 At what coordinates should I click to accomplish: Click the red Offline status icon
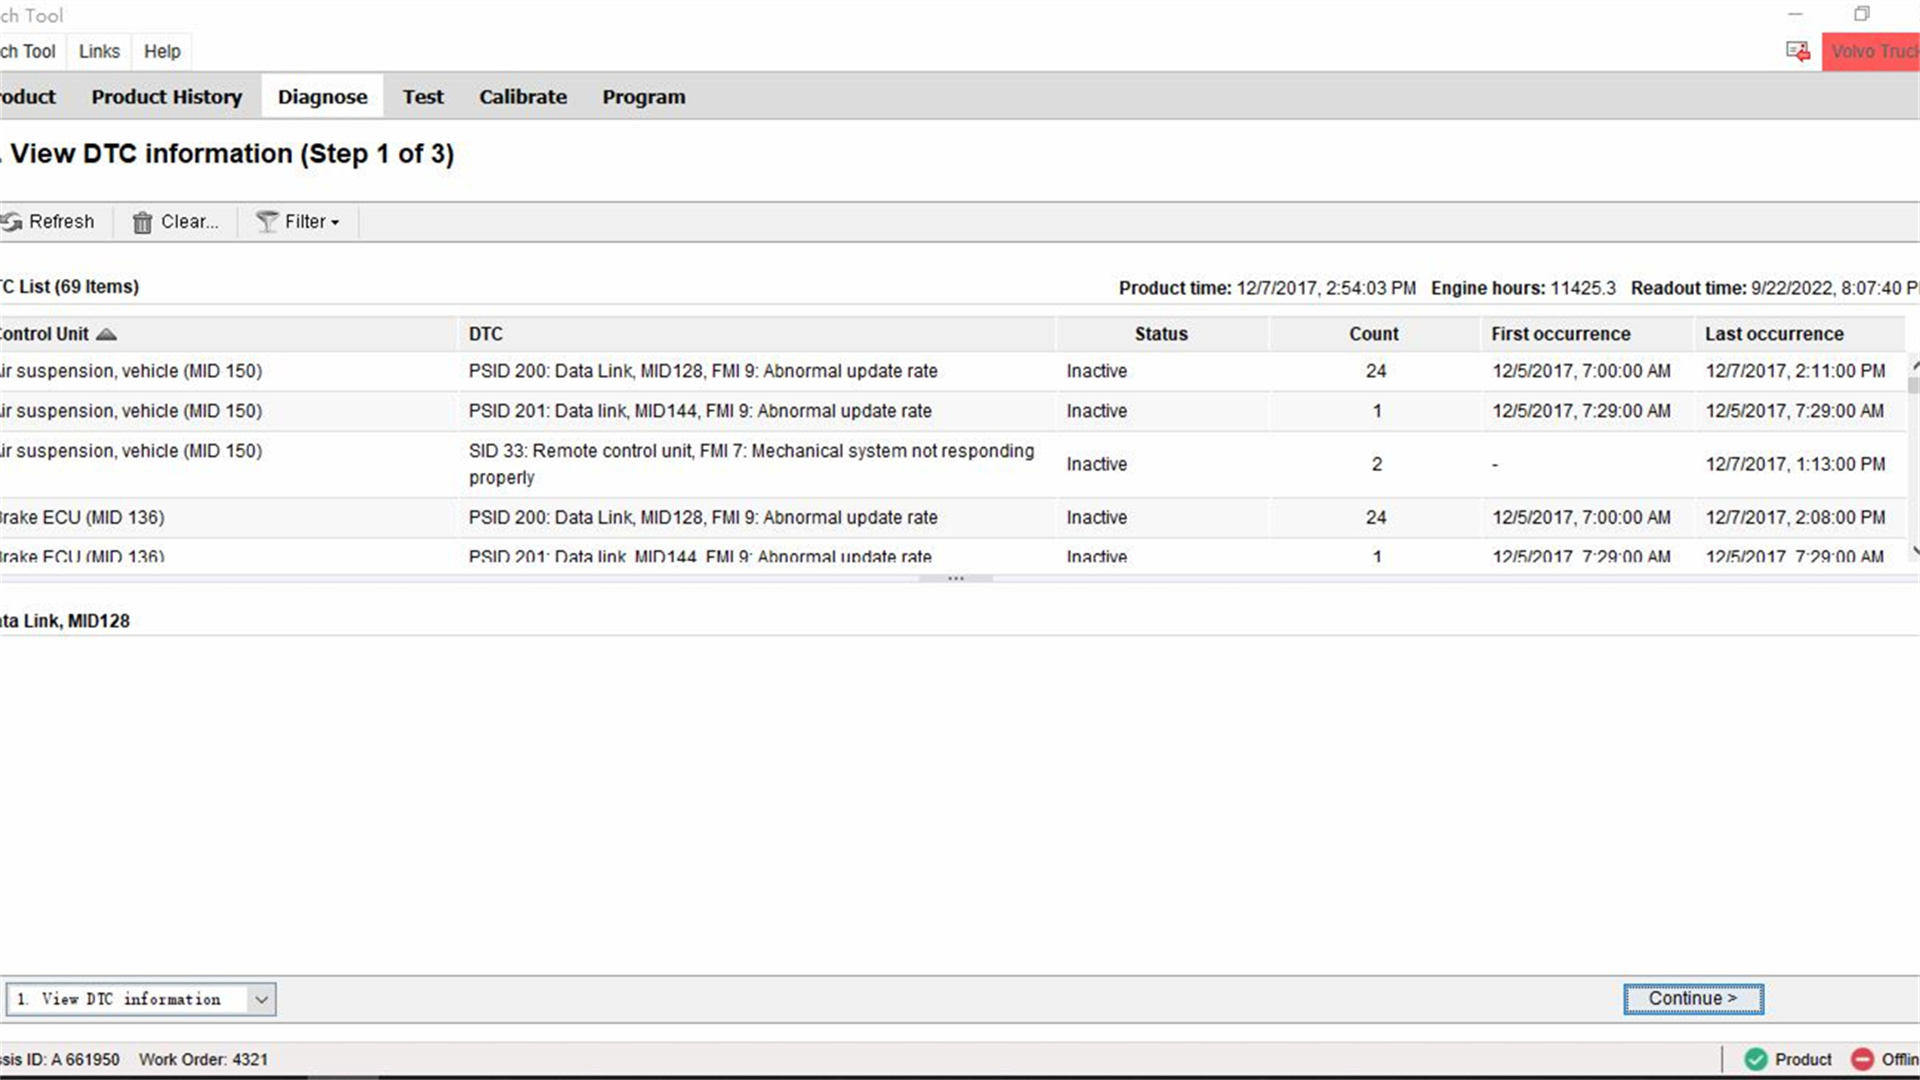point(1862,1059)
